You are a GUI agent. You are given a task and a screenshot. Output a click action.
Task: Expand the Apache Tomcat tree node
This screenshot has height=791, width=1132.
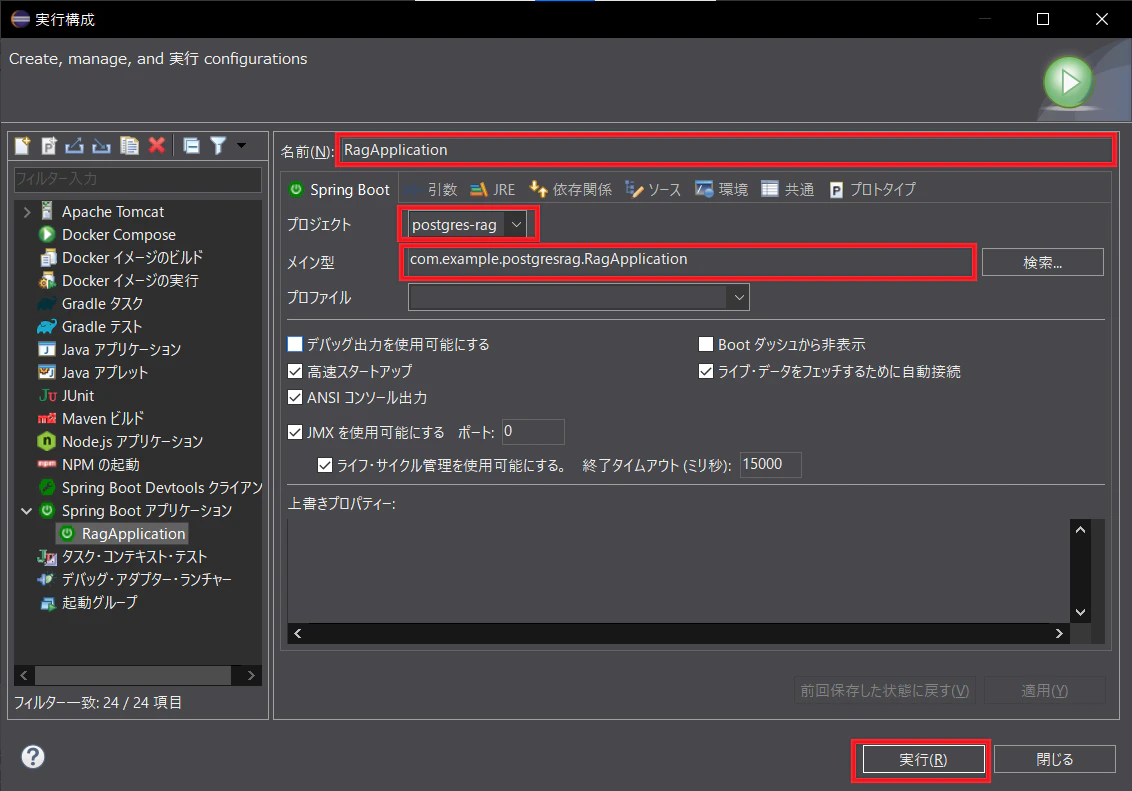tap(27, 212)
